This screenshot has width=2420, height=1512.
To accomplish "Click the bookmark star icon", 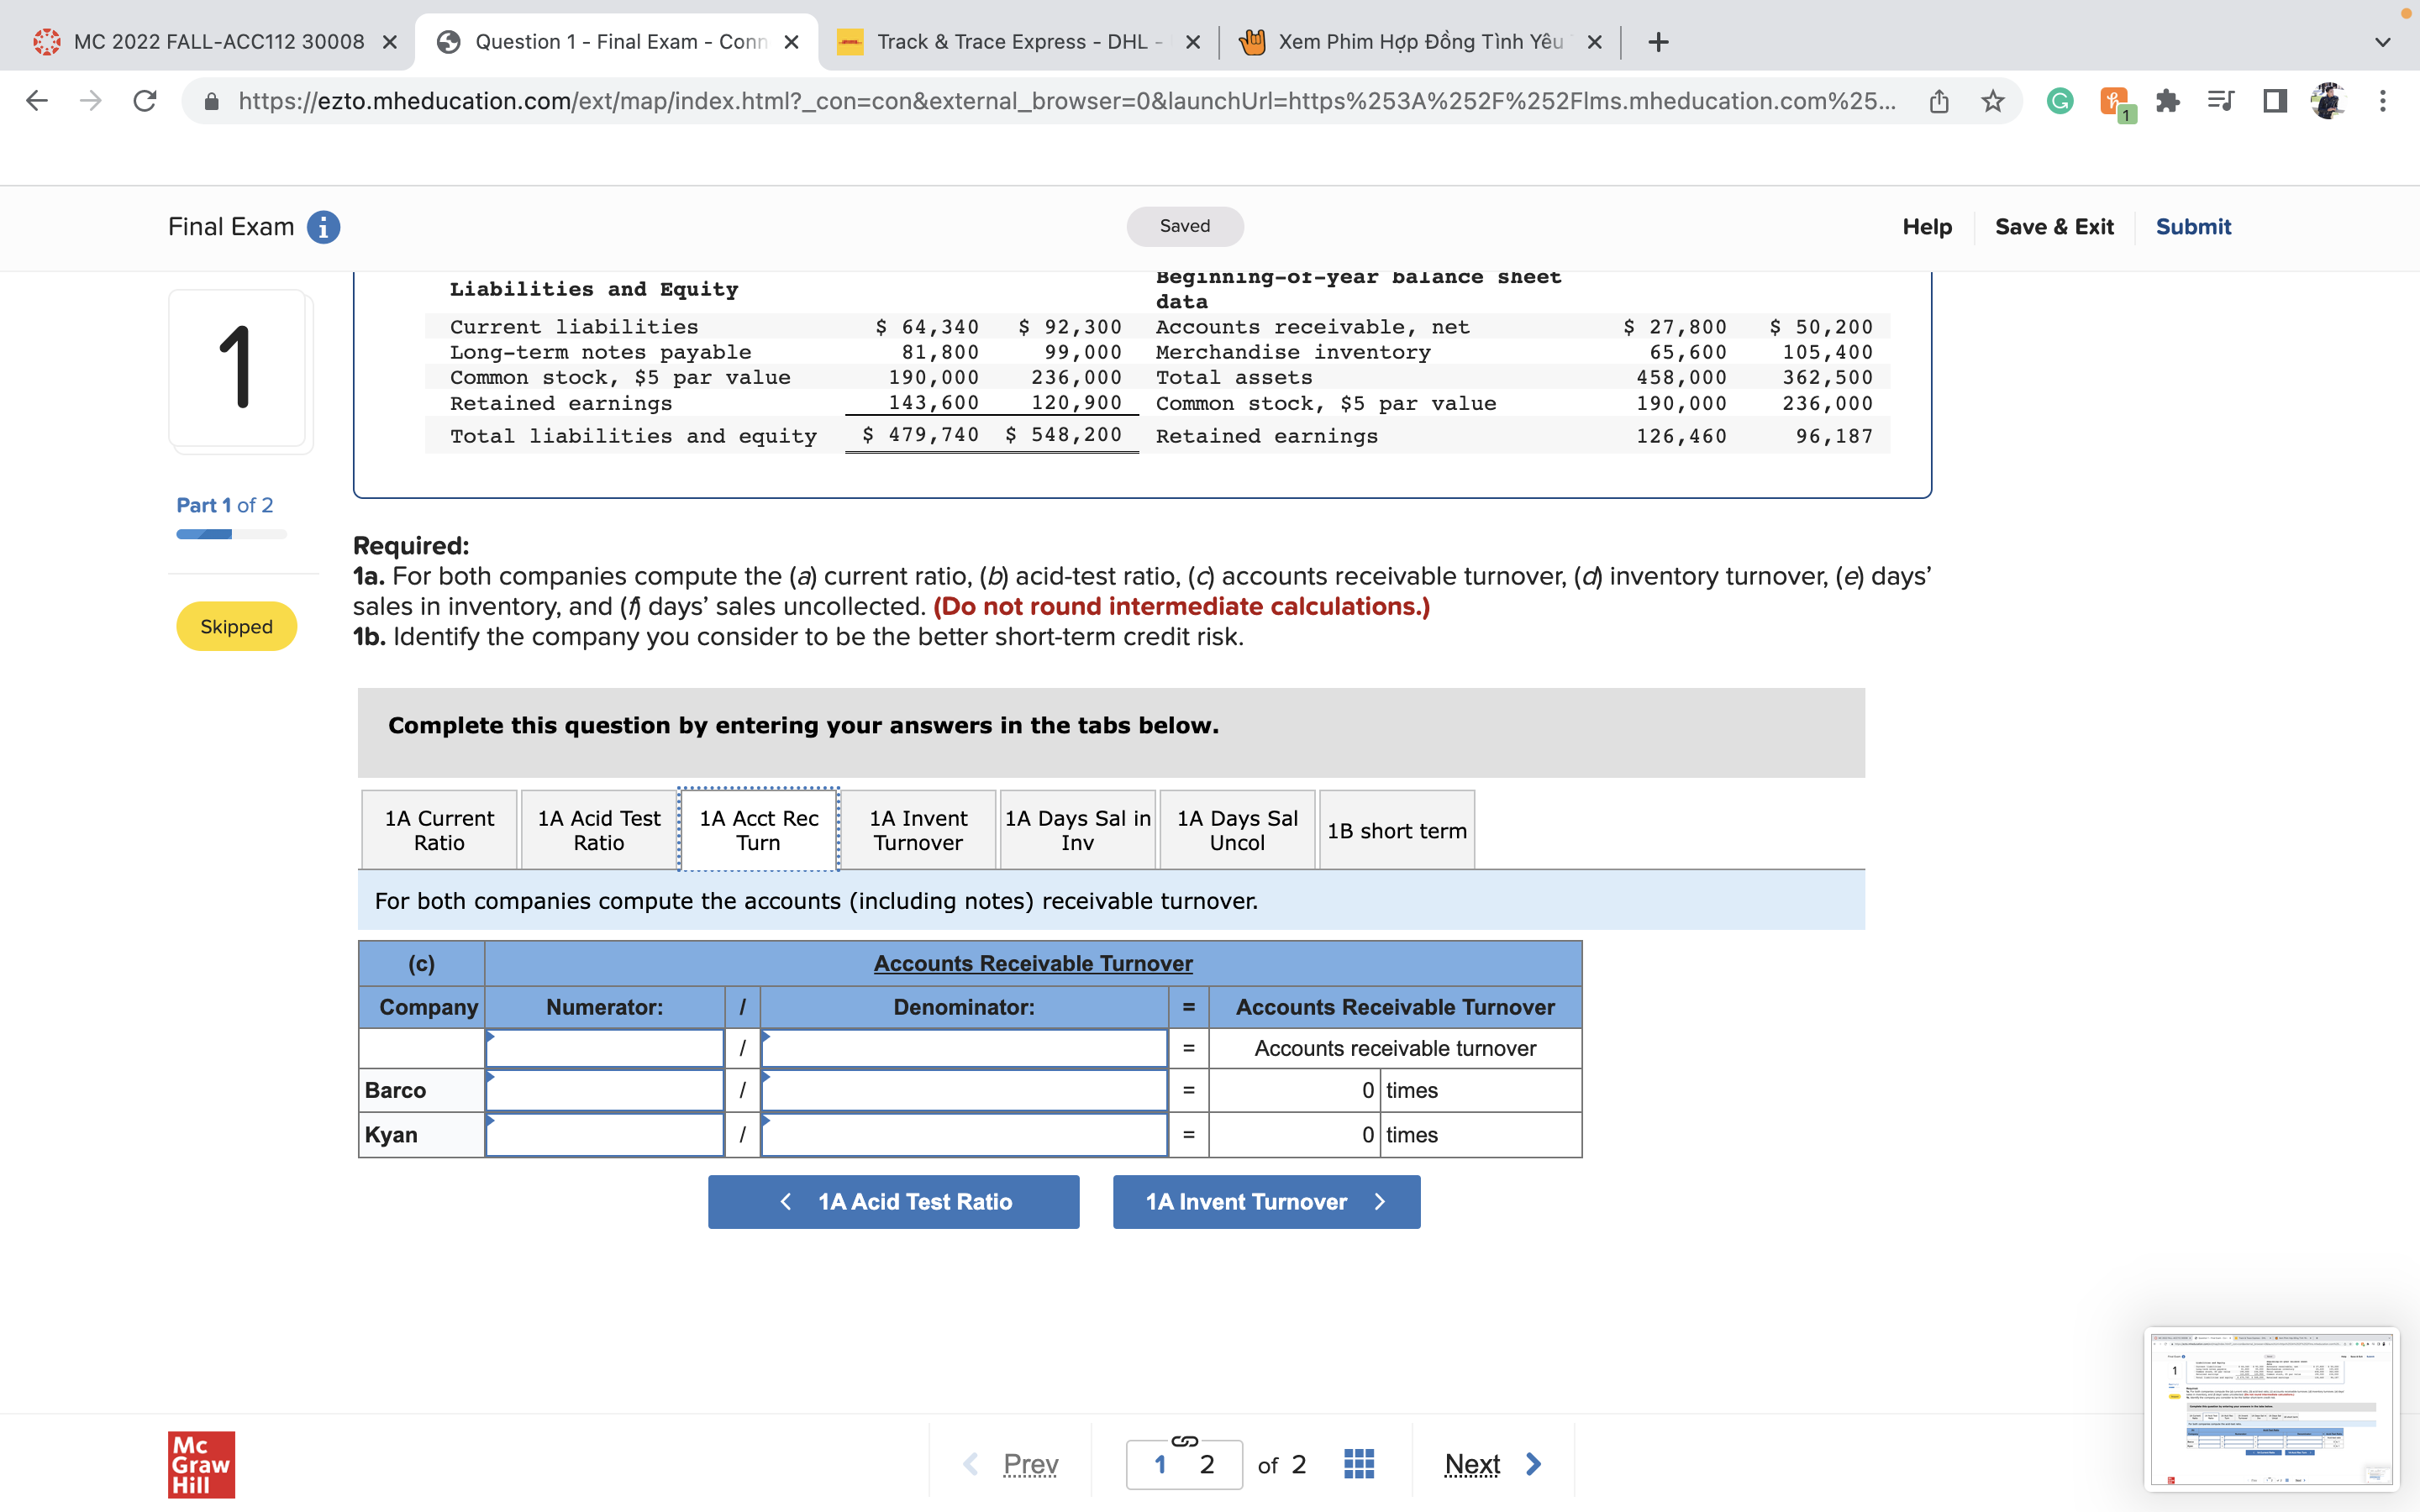I will [x=1992, y=101].
